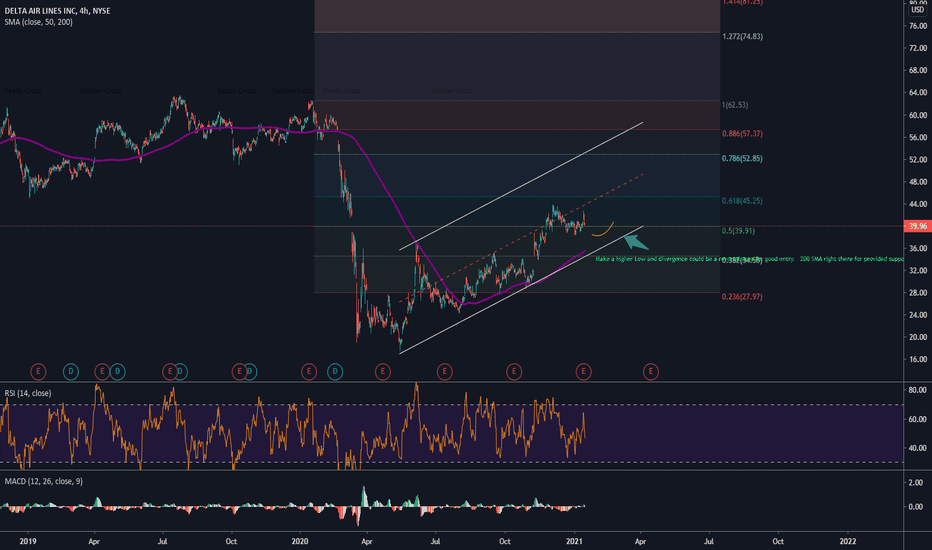
Task: Click the 0.618(45.25) Fibonacci label
Action: pyautogui.click(x=742, y=200)
